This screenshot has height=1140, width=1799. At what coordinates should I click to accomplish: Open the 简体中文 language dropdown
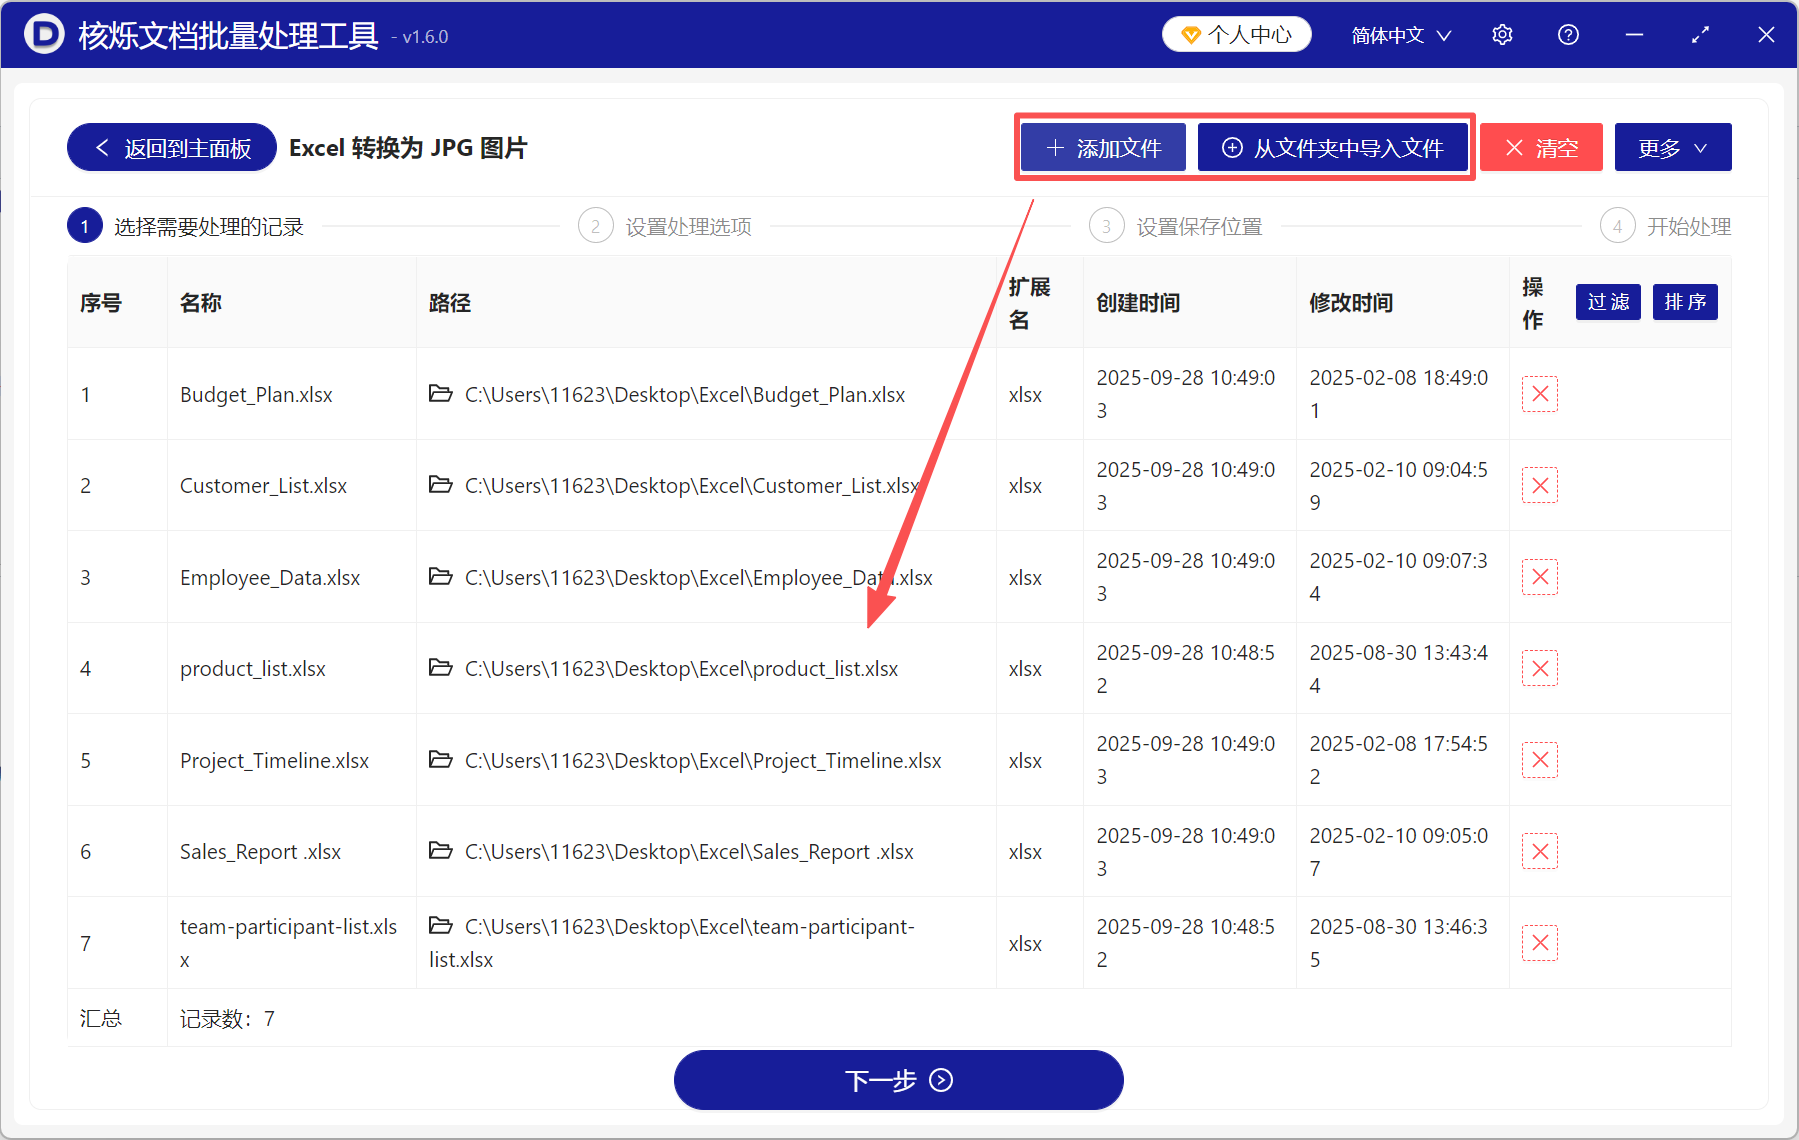pyautogui.click(x=1399, y=34)
